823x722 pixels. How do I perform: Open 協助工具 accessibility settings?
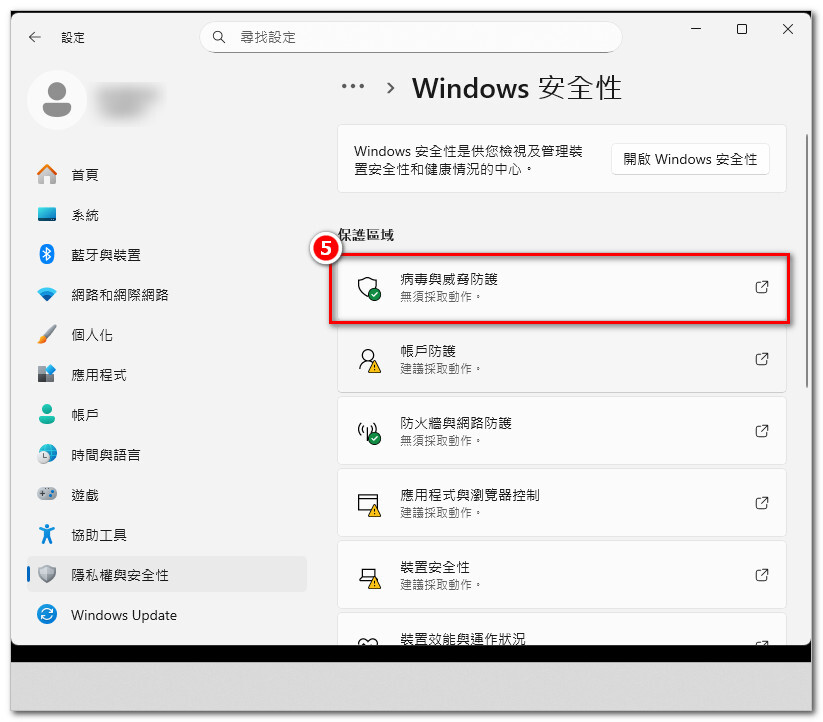[x=98, y=535]
